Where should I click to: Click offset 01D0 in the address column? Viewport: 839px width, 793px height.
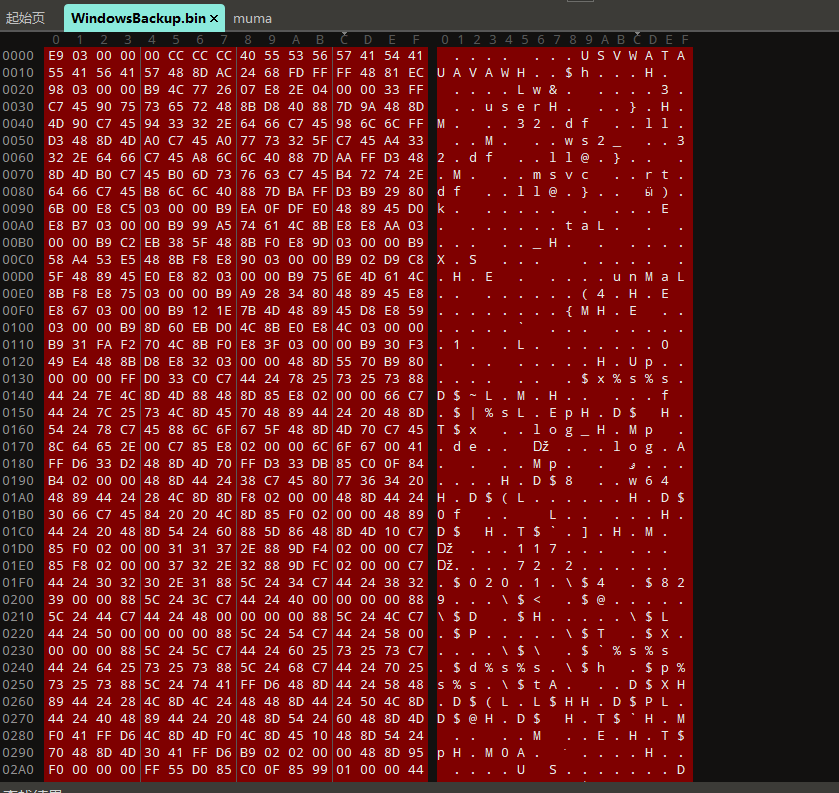[x=18, y=548]
